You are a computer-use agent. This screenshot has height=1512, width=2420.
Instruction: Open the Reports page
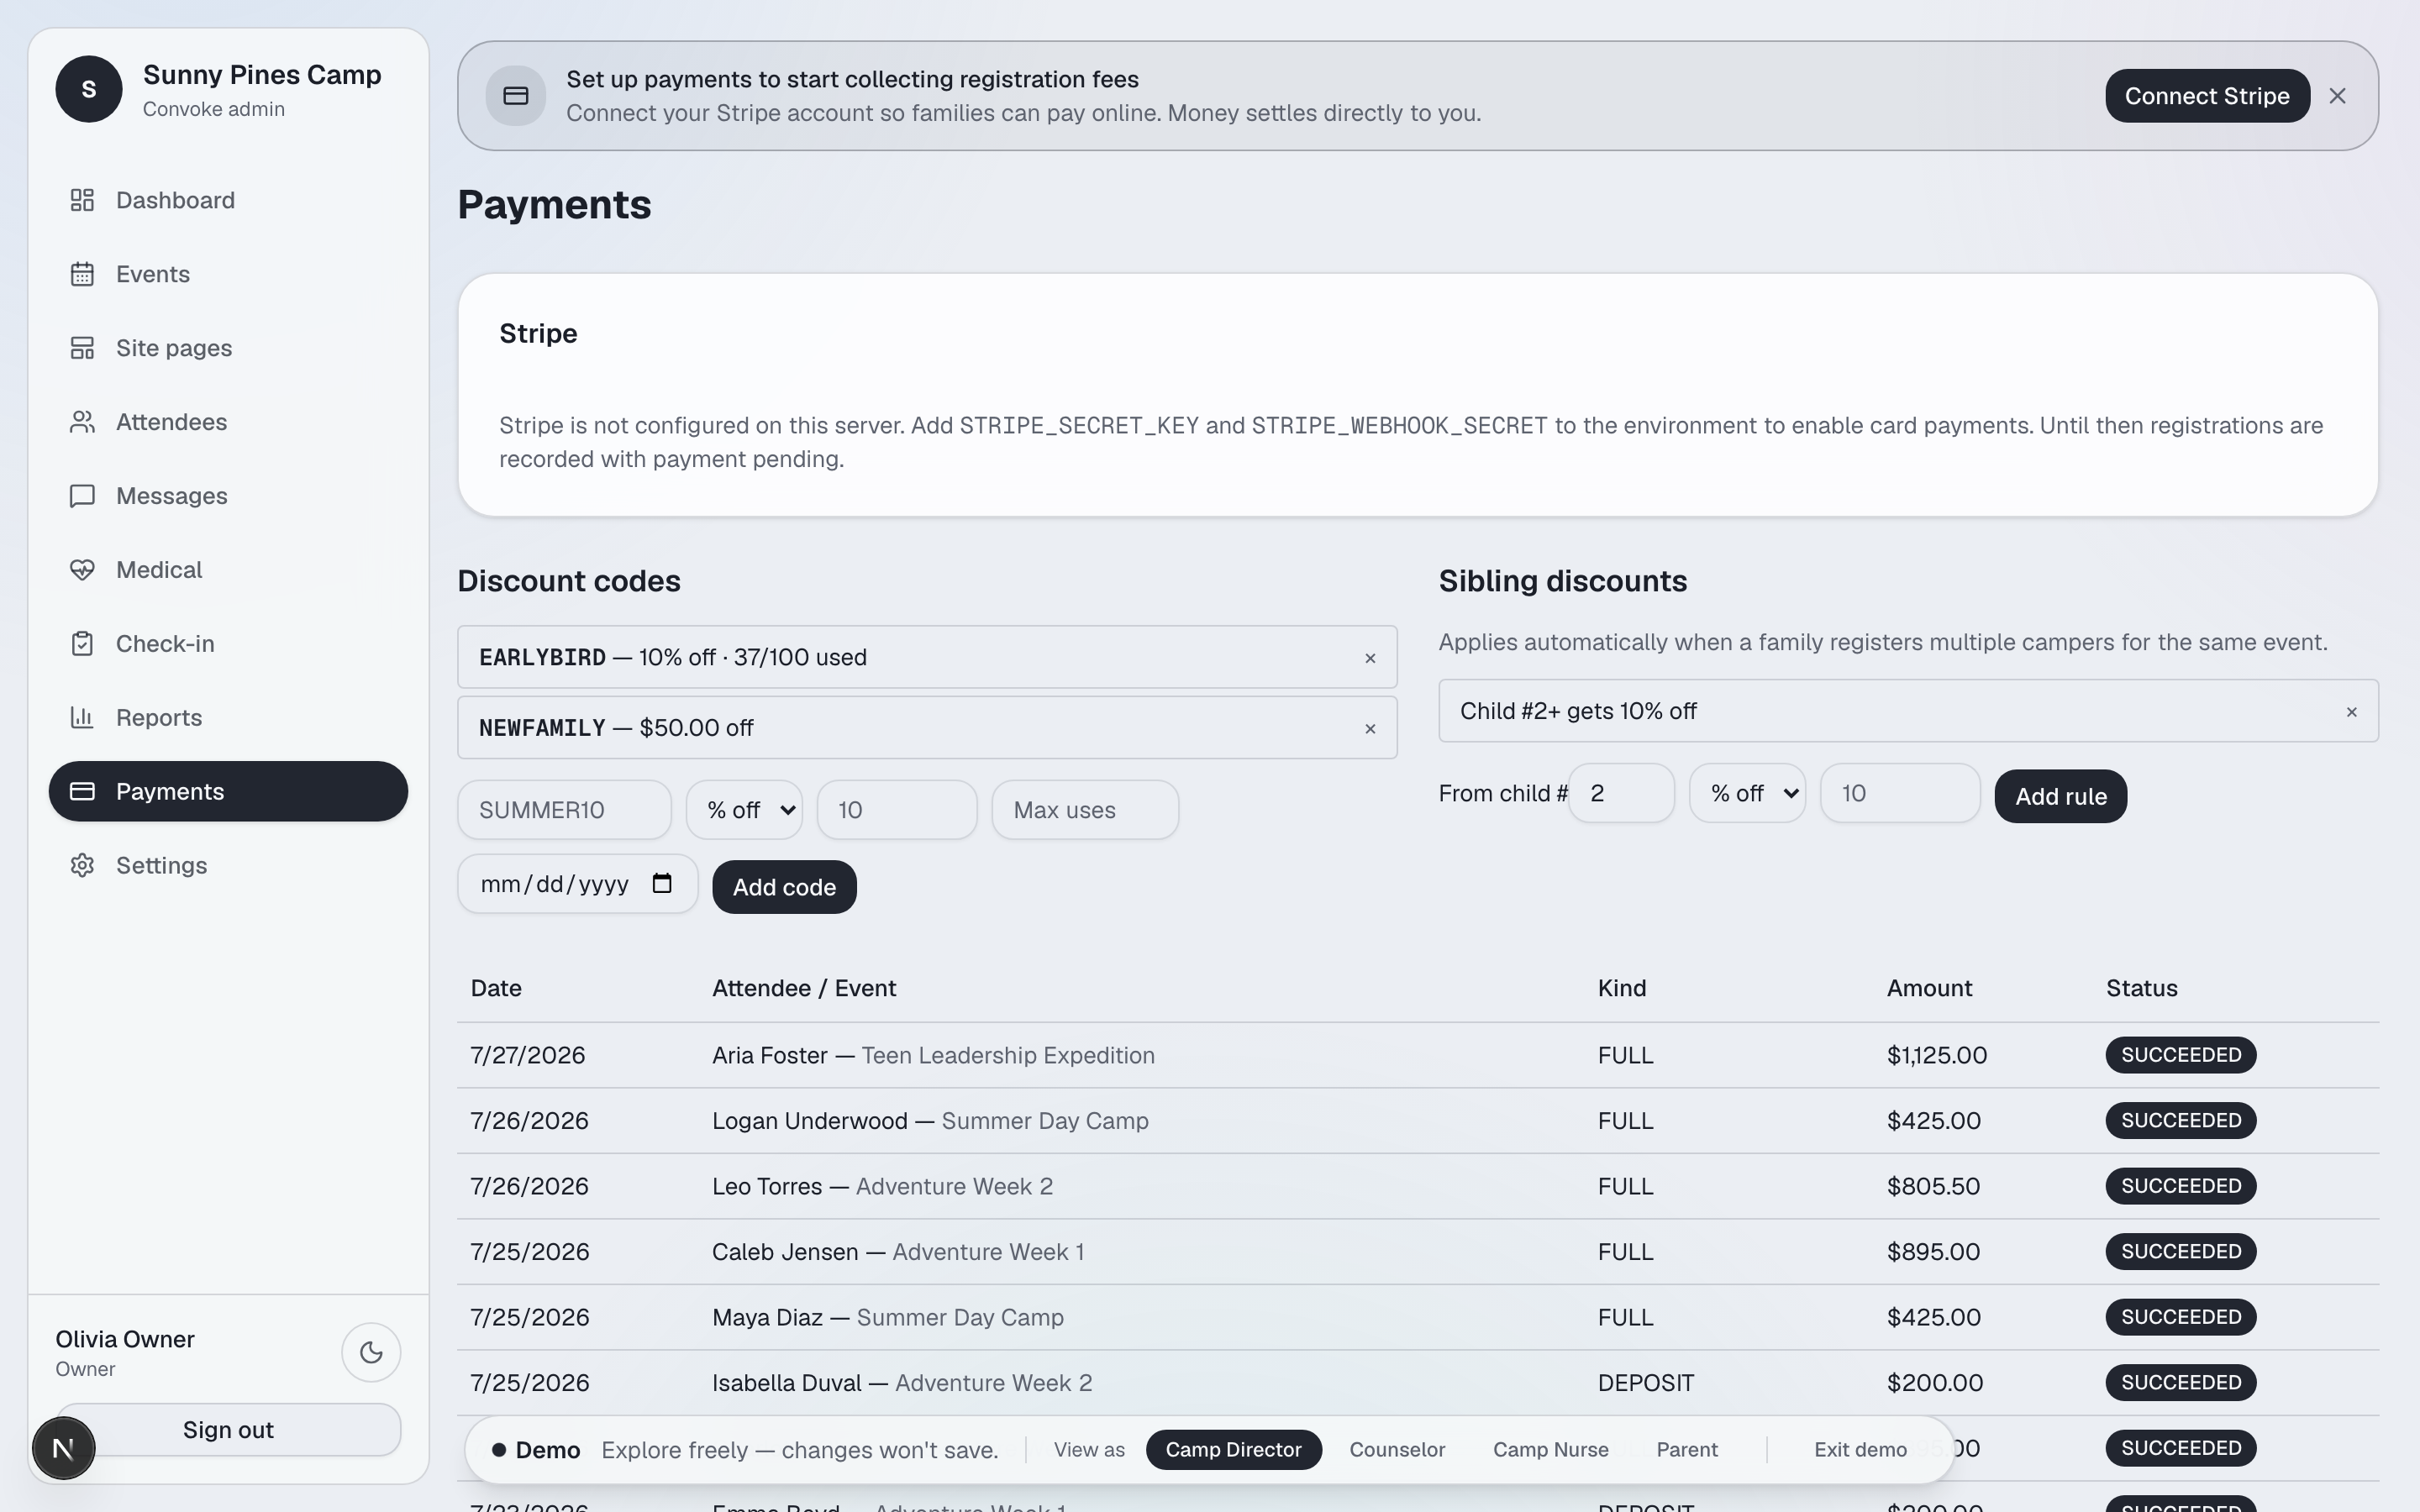[228, 718]
